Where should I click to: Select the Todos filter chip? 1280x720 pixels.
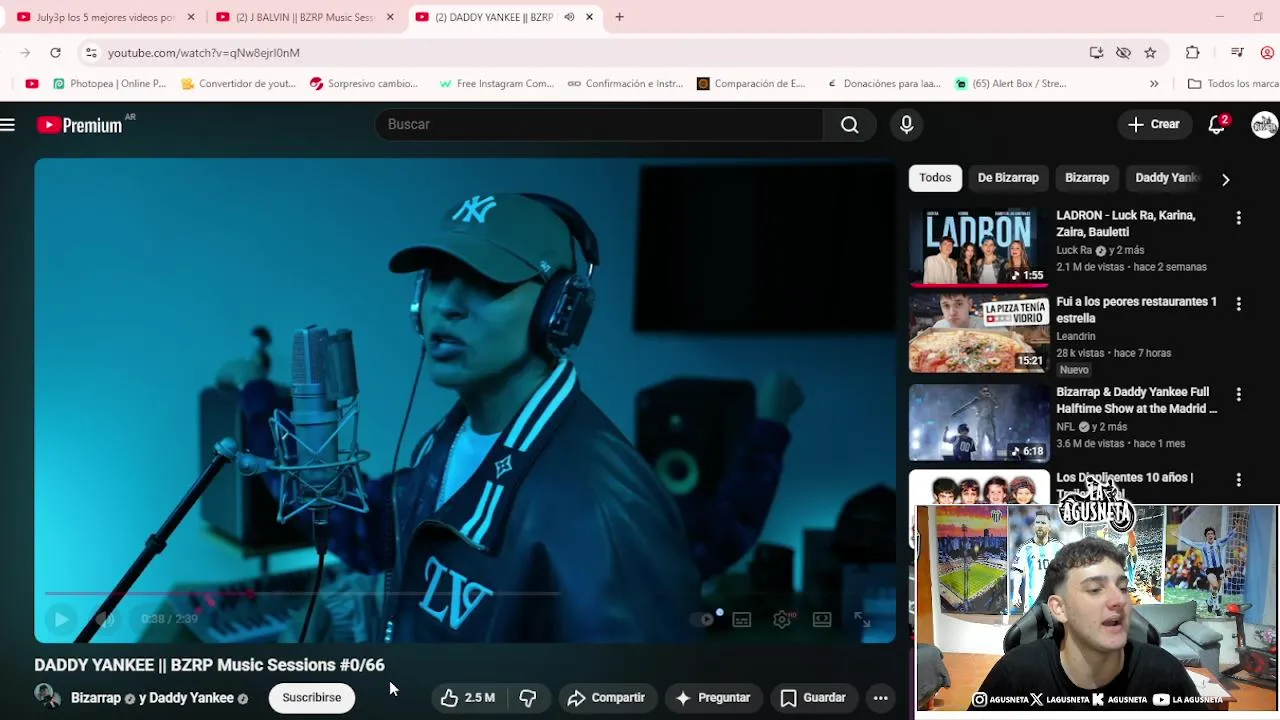pyautogui.click(x=935, y=178)
